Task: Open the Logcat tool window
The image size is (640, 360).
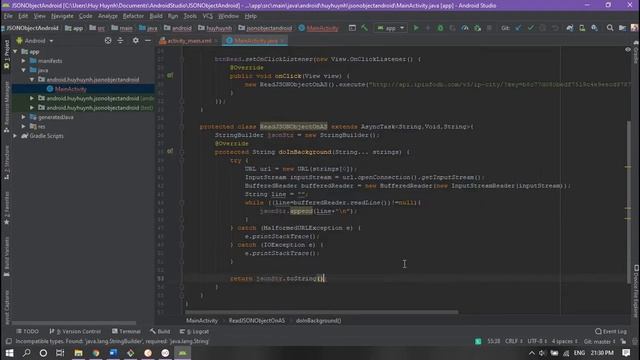Action: click(194, 331)
